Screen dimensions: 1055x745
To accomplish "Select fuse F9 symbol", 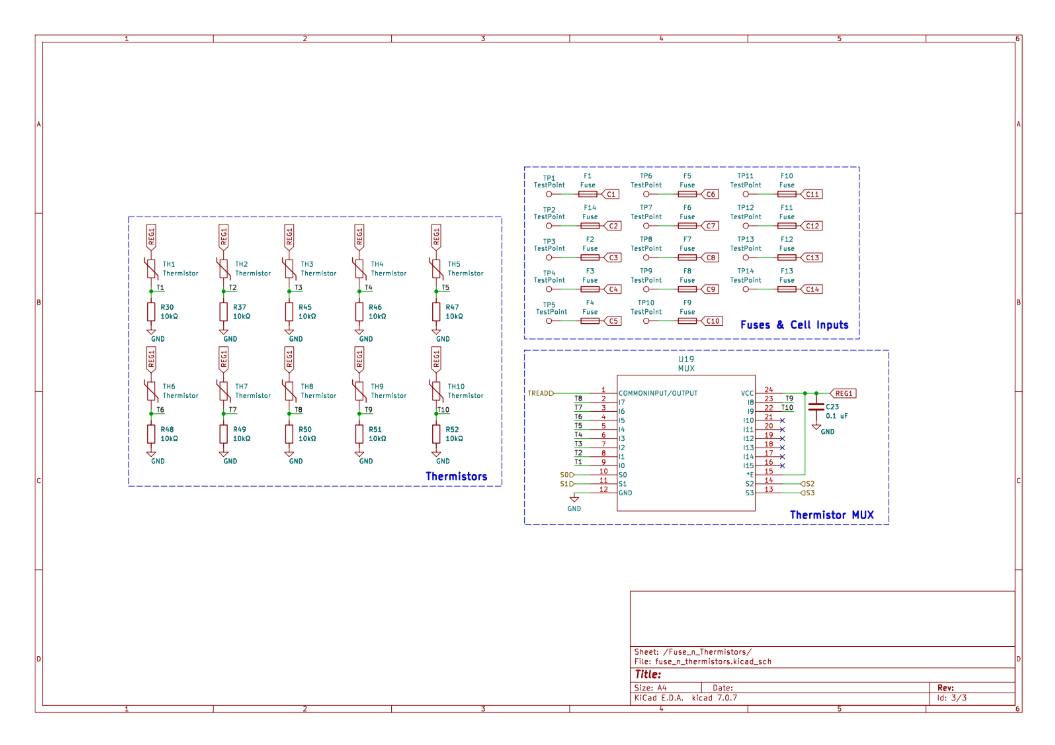I will (687, 321).
